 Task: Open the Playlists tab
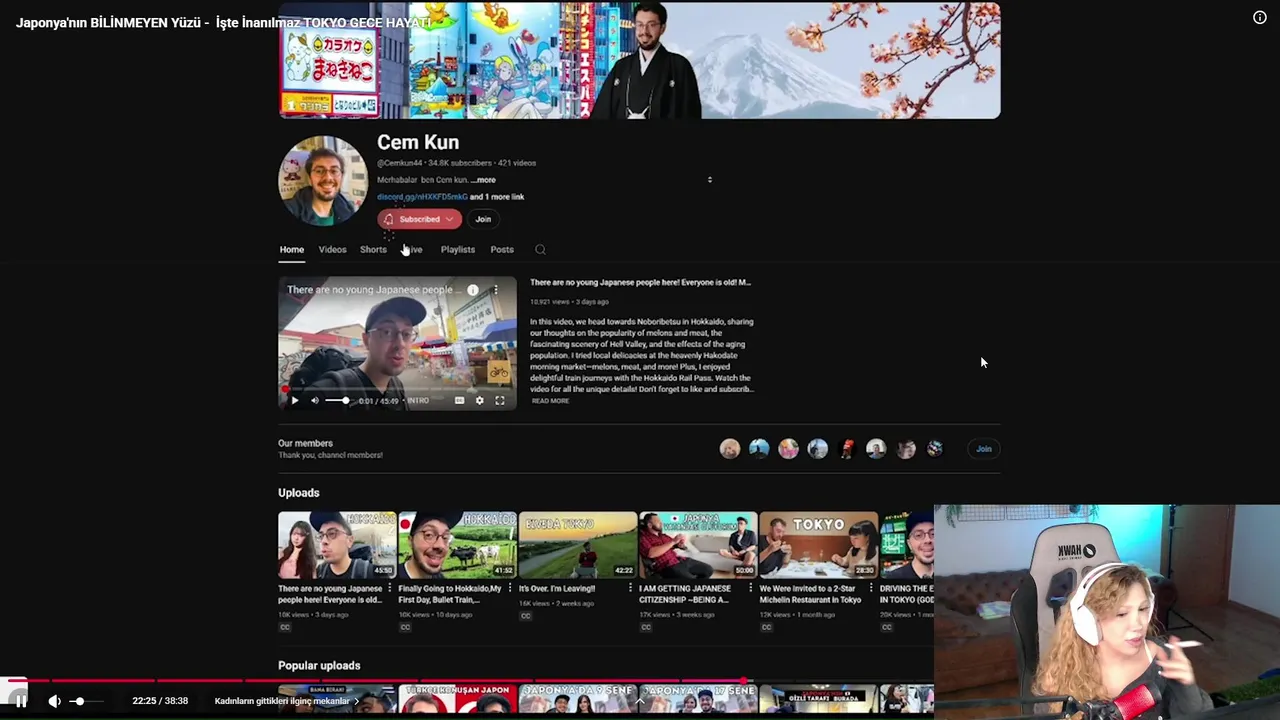(458, 249)
